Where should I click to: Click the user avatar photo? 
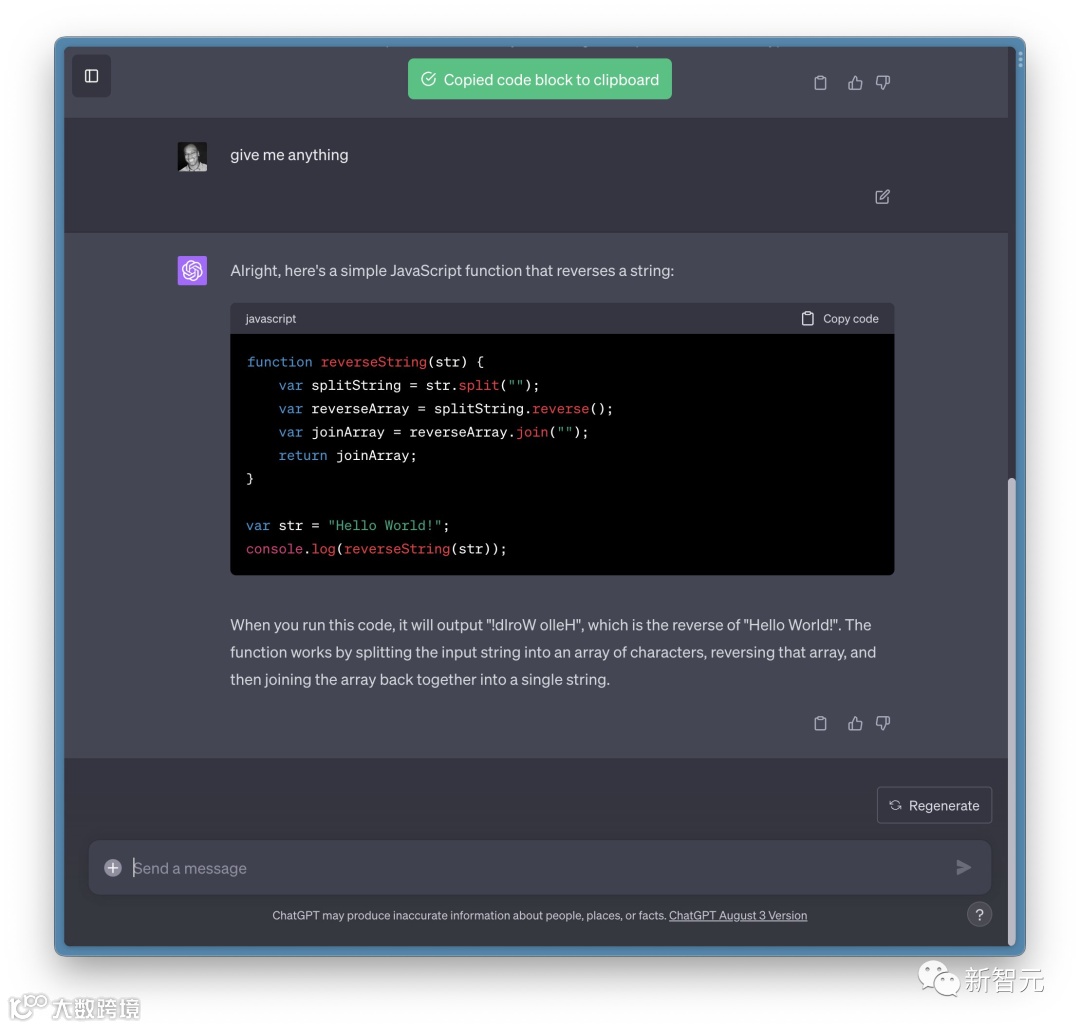[192, 156]
